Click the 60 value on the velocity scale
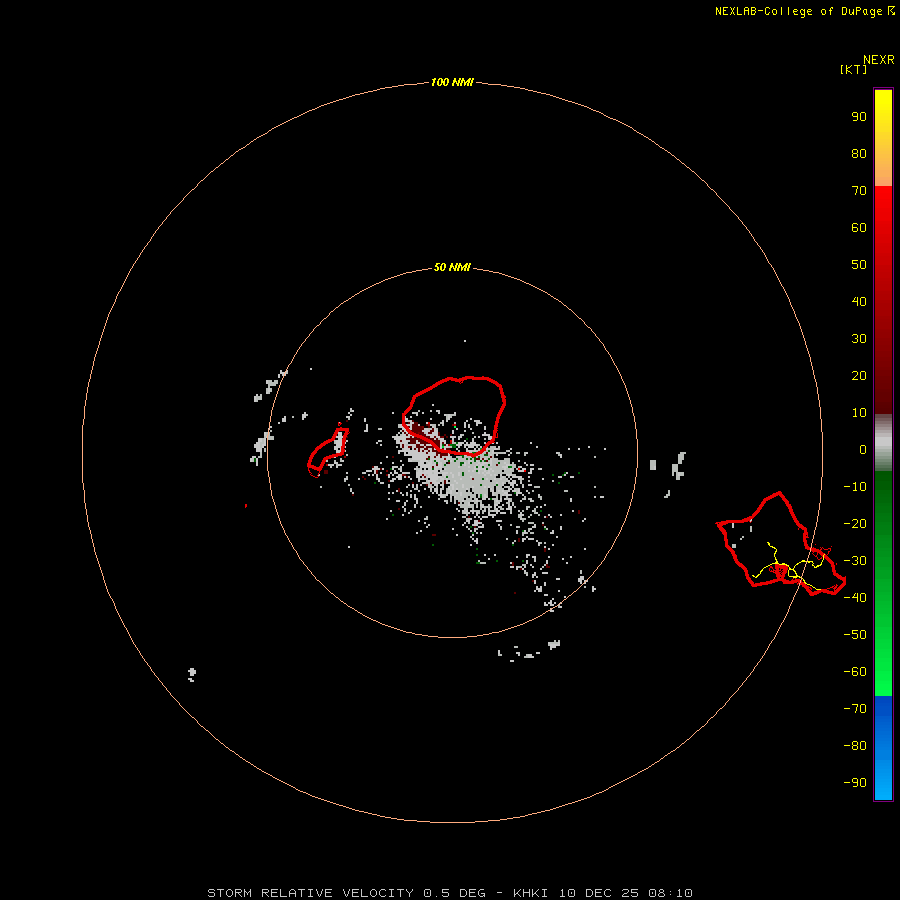 [x=859, y=228]
